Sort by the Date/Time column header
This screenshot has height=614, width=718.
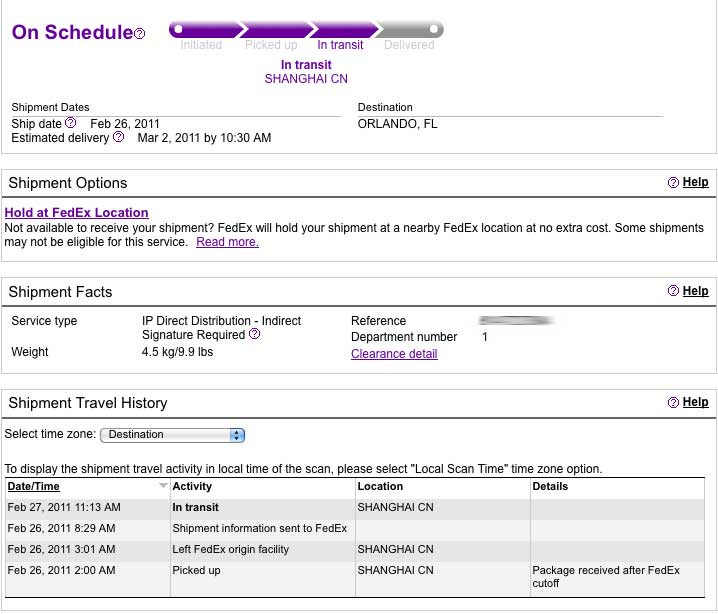(33, 486)
